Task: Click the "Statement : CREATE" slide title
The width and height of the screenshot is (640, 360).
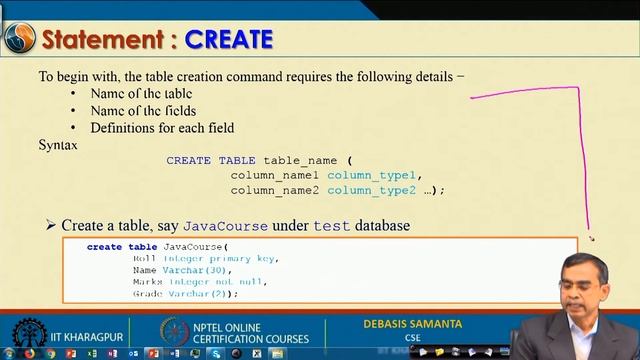Action: [x=157, y=39]
